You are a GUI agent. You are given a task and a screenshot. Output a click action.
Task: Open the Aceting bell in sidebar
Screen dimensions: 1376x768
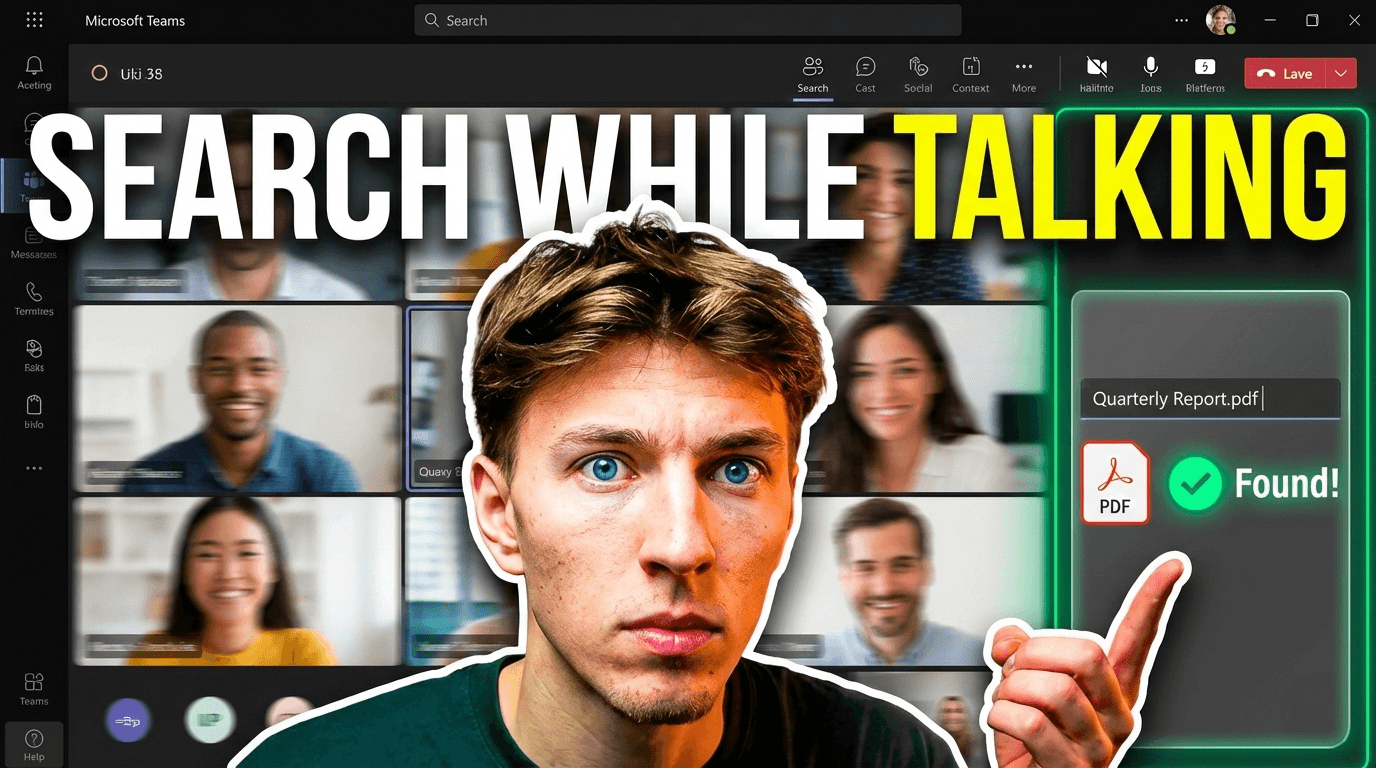tap(34, 73)
